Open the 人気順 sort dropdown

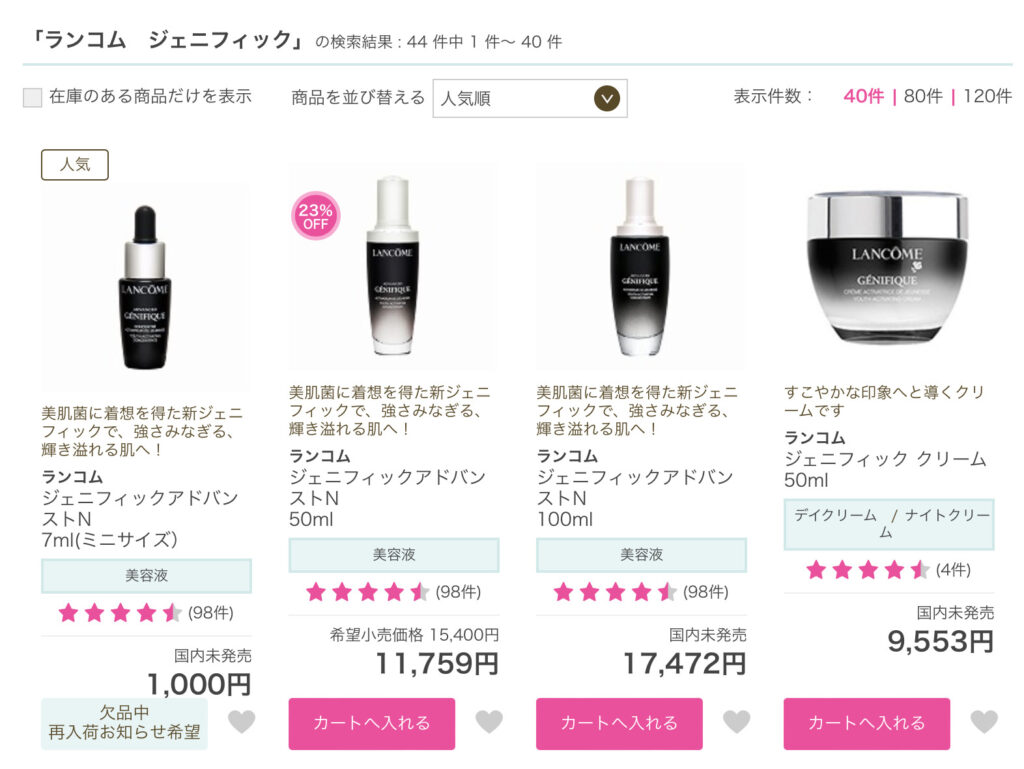530,99
